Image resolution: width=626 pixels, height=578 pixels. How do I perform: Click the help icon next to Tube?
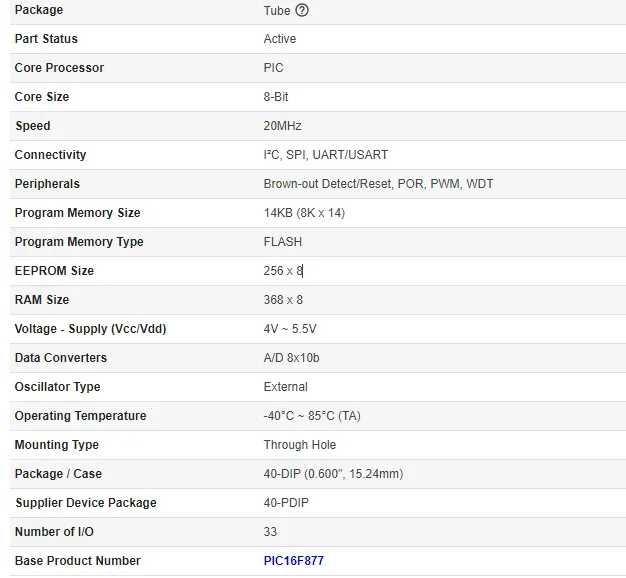(302, 11)
